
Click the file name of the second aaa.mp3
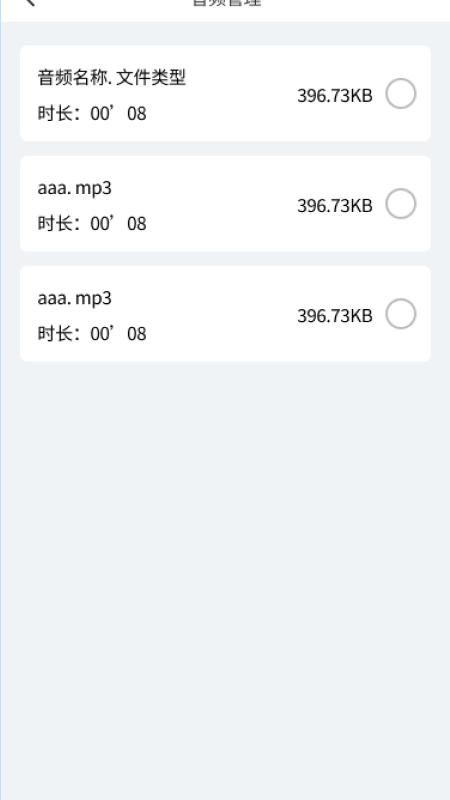pos(74,188)
